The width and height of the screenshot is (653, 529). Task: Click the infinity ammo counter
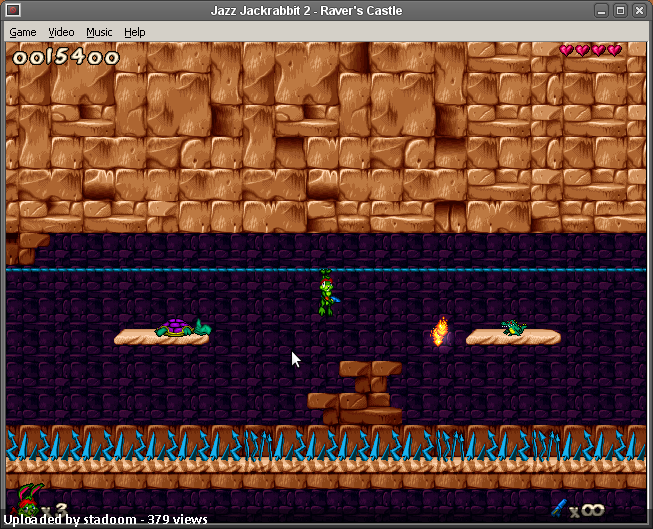[x=588, y=510]
